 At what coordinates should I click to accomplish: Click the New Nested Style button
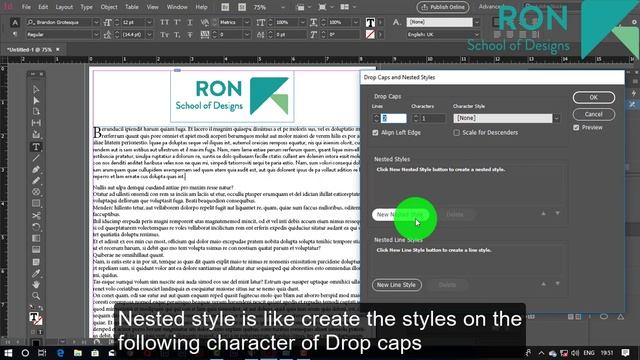click(x=400, y=214)
